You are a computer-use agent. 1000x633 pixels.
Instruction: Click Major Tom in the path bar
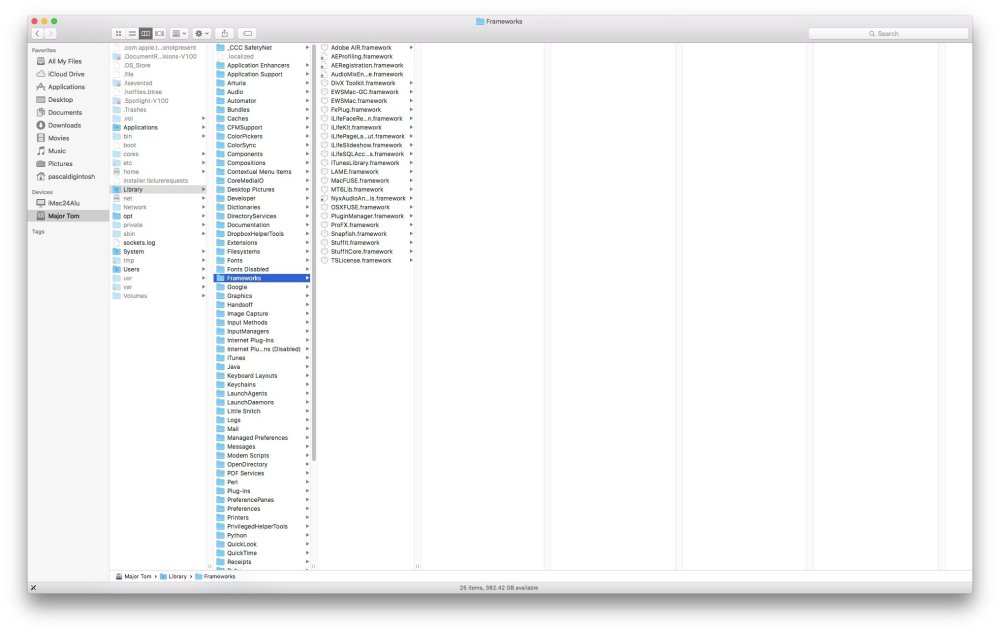[x=133, y=576]
